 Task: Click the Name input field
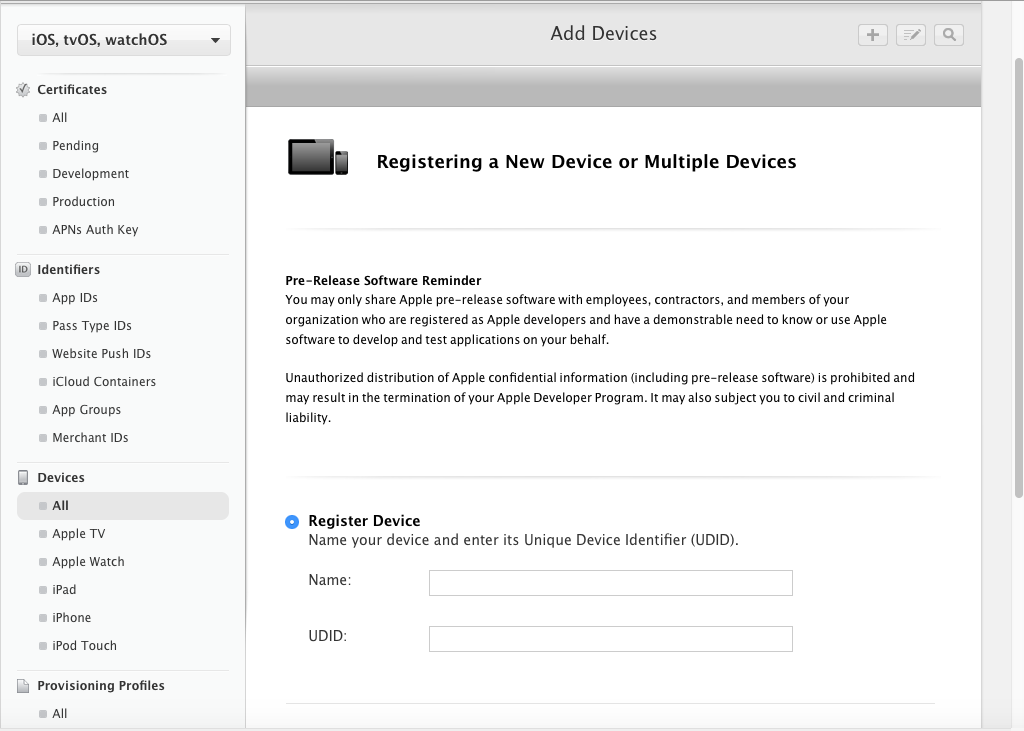pyautogui.click(x=611, y=583)
